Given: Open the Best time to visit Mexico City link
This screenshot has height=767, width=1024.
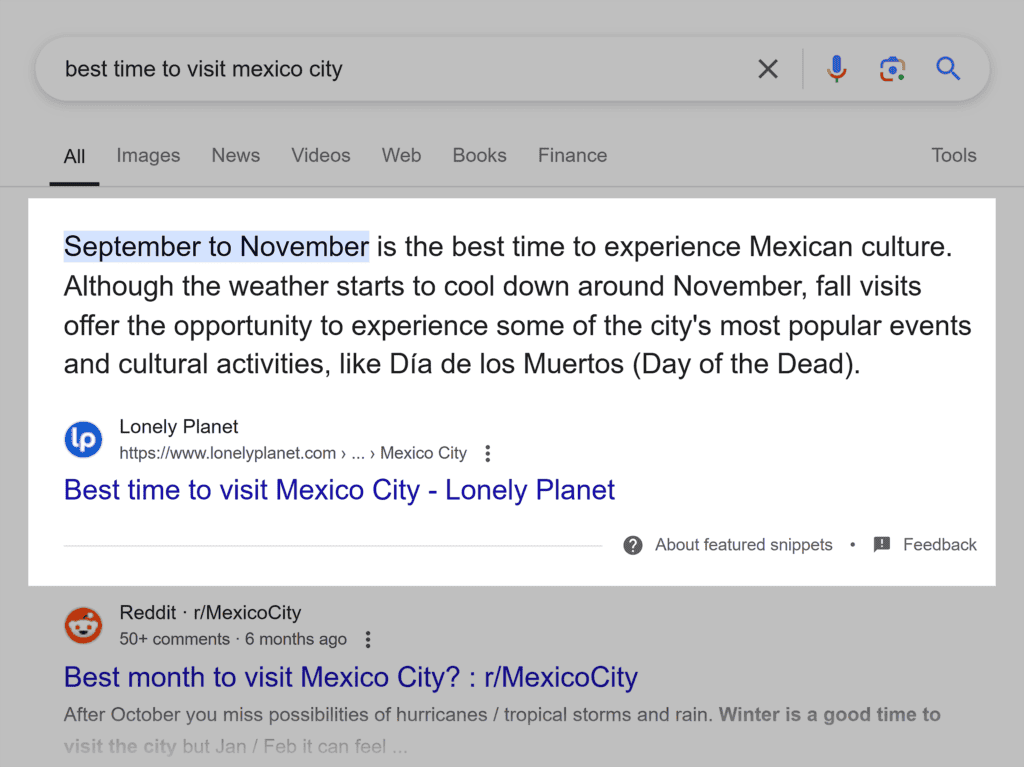Looking at the screenshot, I should tap(338, 489).
